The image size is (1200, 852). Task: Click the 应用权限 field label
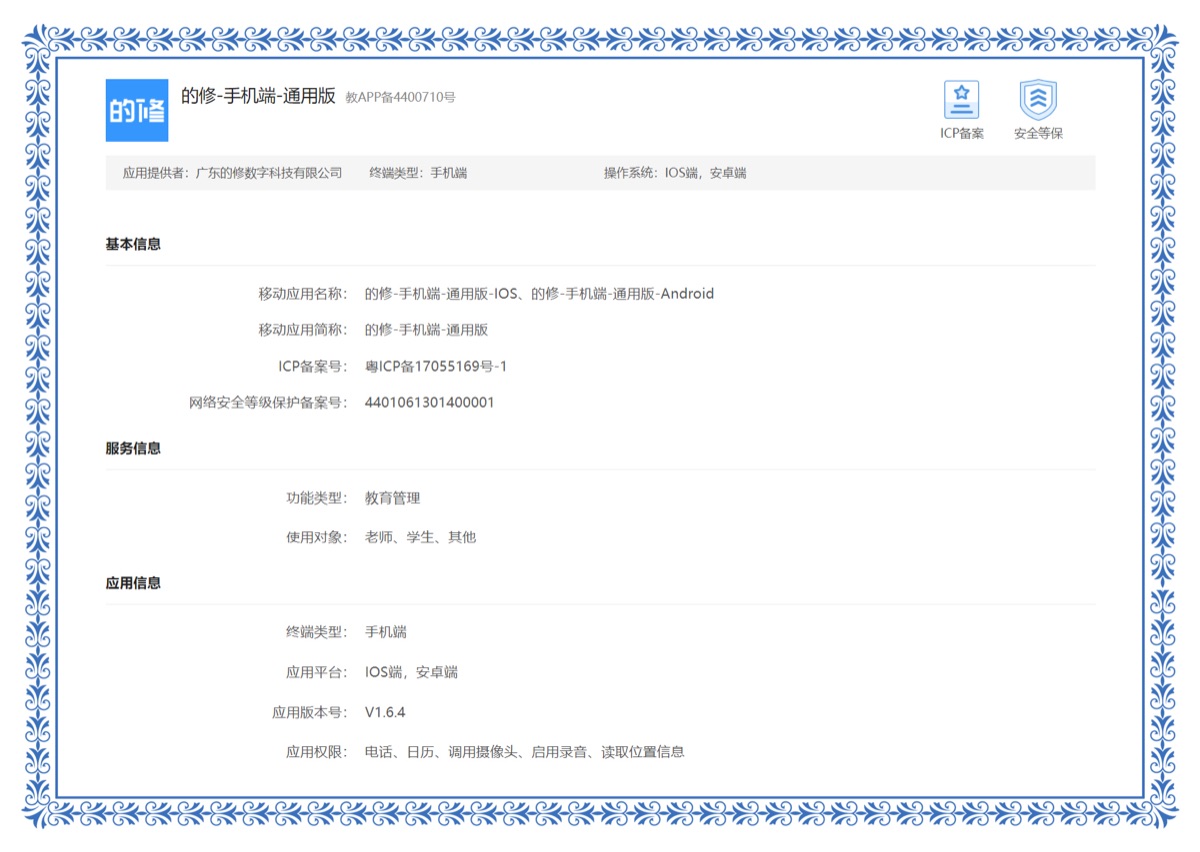coord(317,752)
